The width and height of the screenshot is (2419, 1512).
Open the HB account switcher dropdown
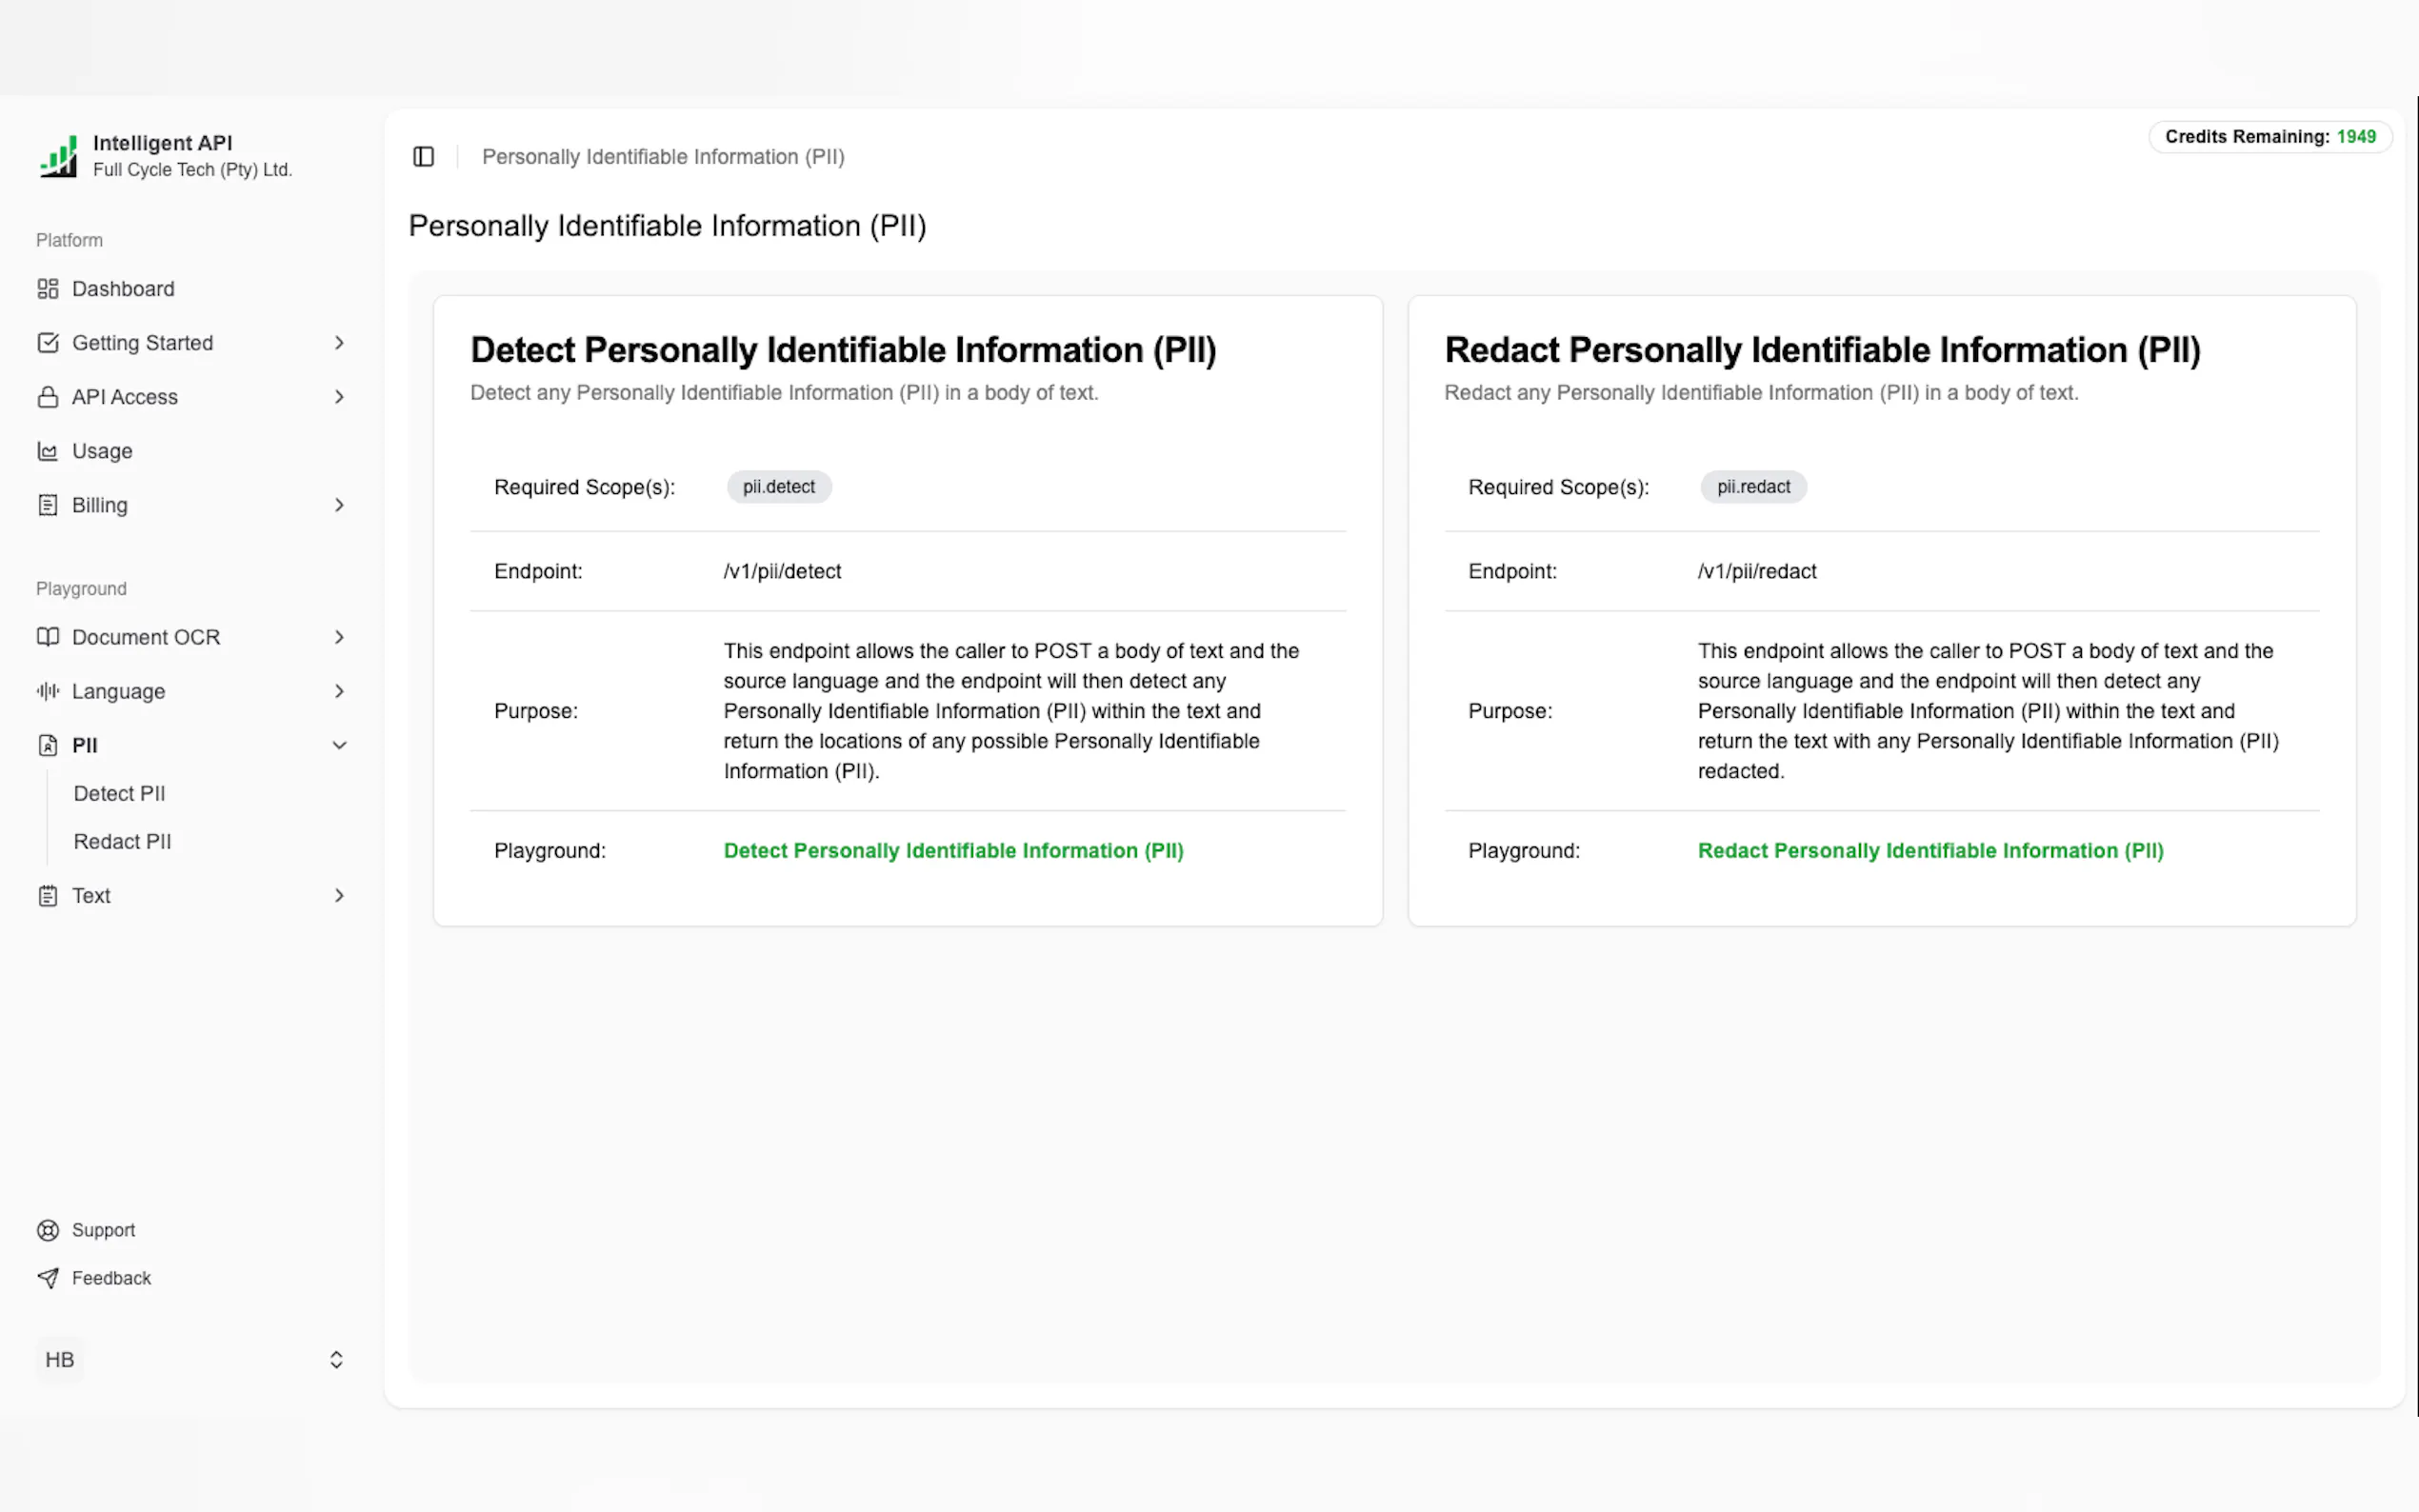point(336,1360)
